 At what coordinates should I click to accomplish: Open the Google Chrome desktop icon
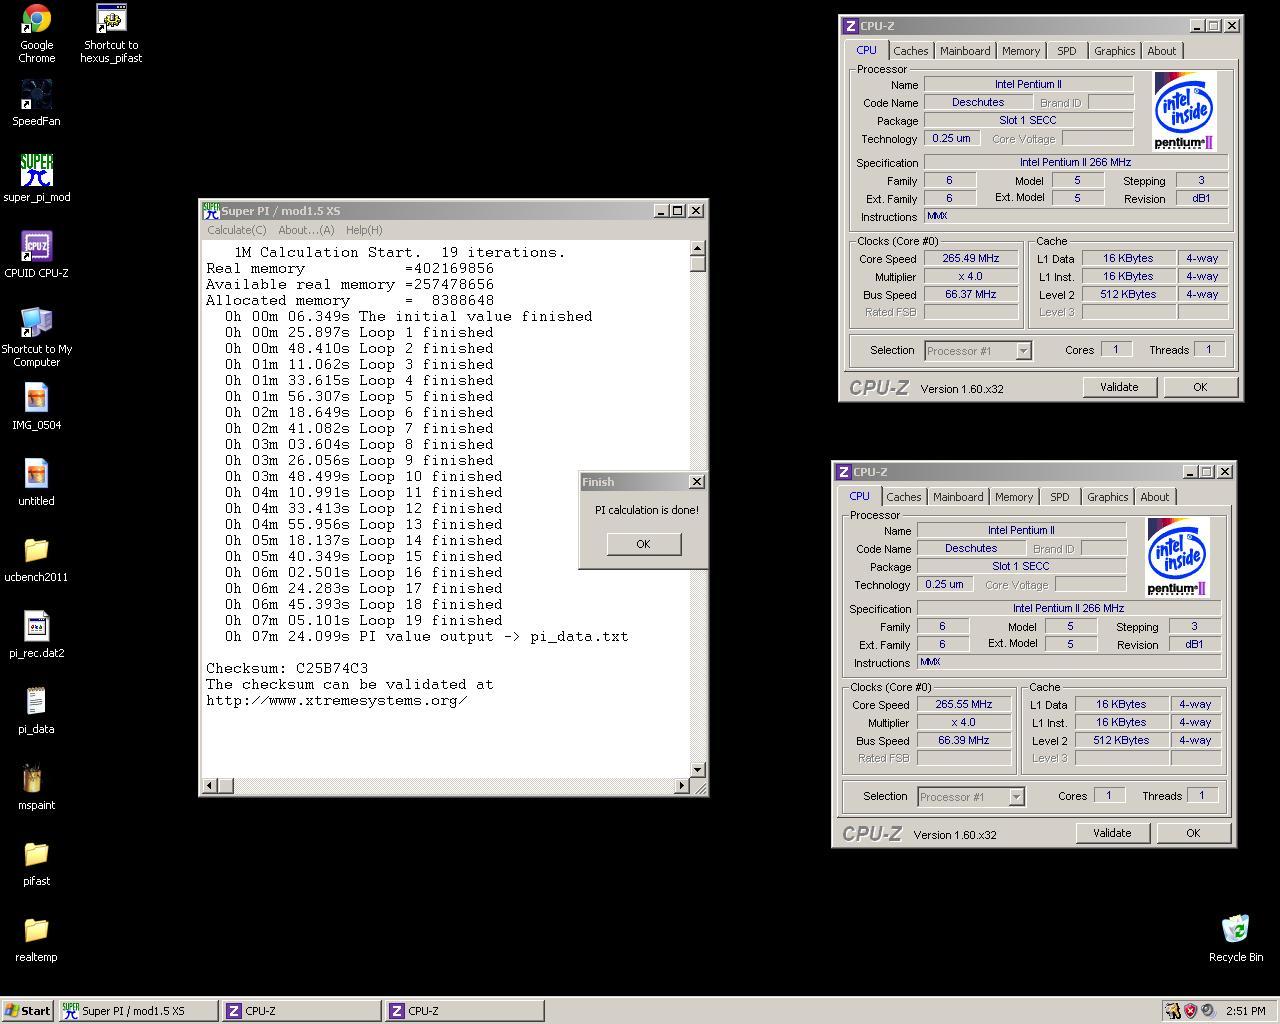tap(36, 20)
